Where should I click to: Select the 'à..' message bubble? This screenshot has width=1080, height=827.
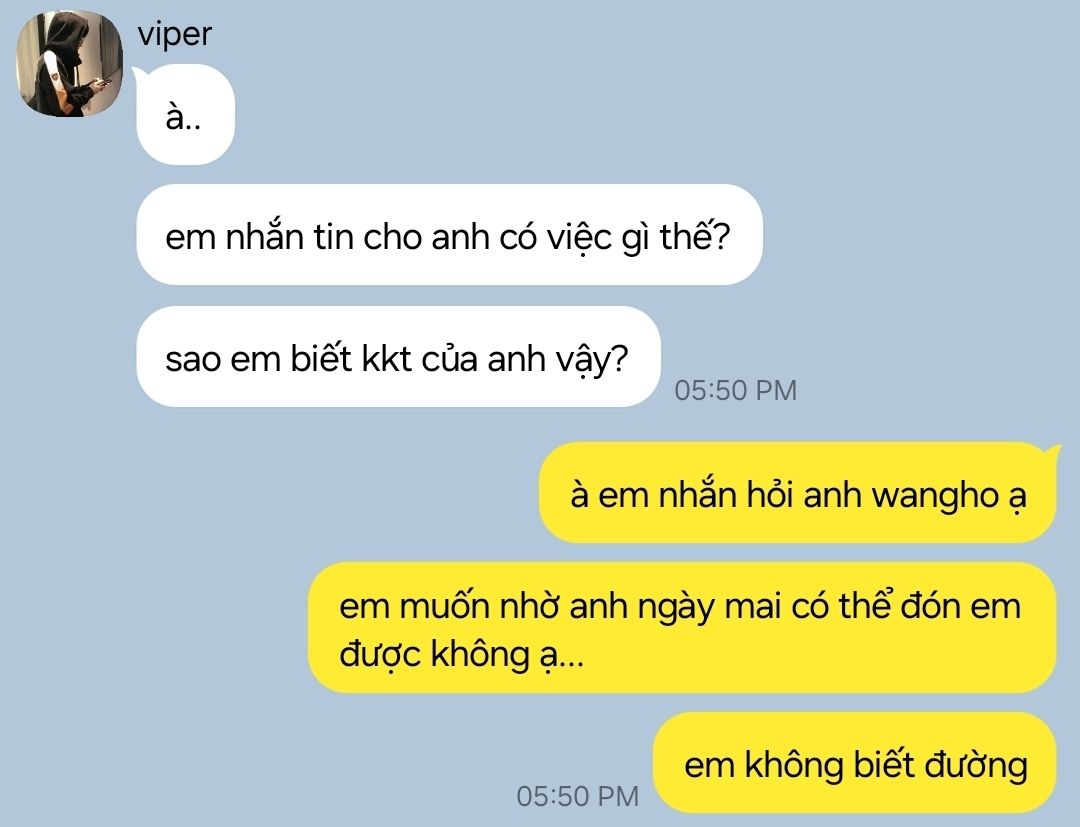tap(185, 115)
